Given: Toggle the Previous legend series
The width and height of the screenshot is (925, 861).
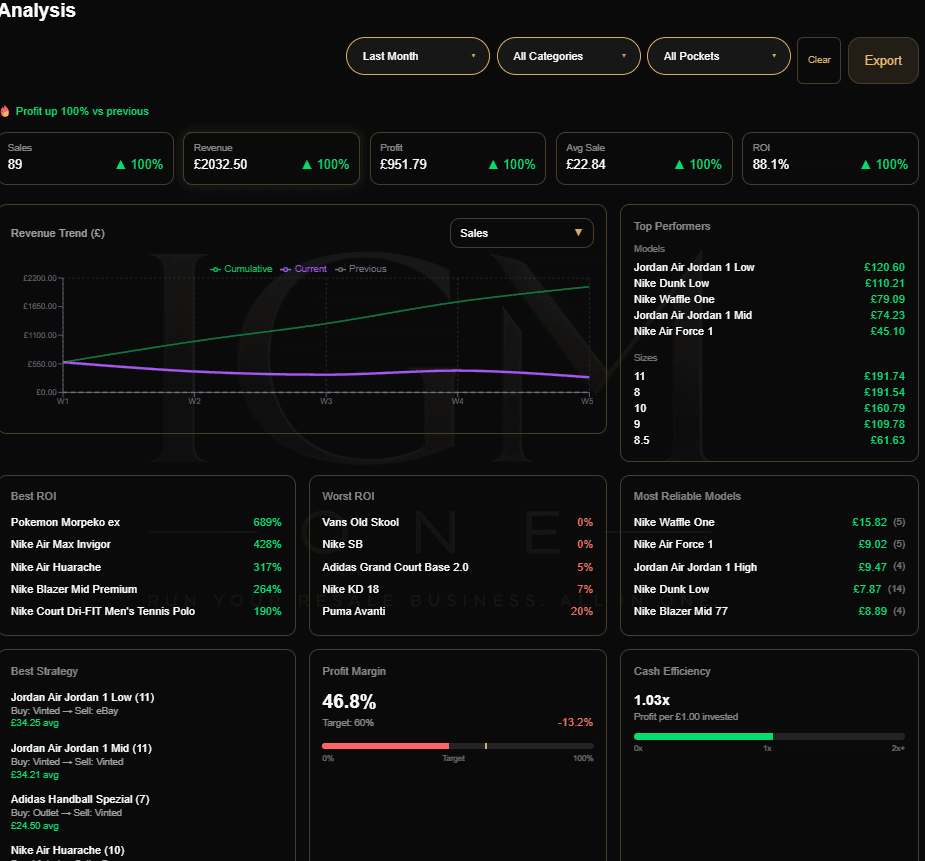Looking at the screenshot, I should [x=361, y=269].
